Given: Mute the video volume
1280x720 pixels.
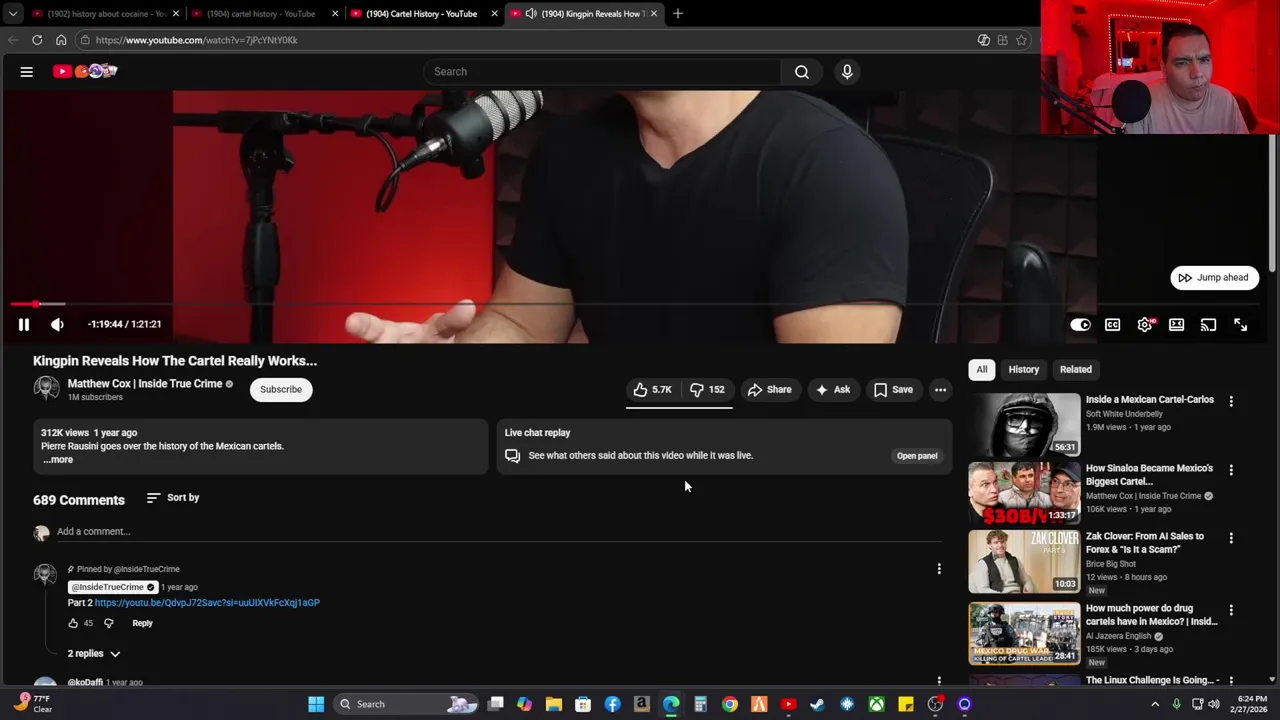Looking at the screenshot, I should click(x=57, y=324).
